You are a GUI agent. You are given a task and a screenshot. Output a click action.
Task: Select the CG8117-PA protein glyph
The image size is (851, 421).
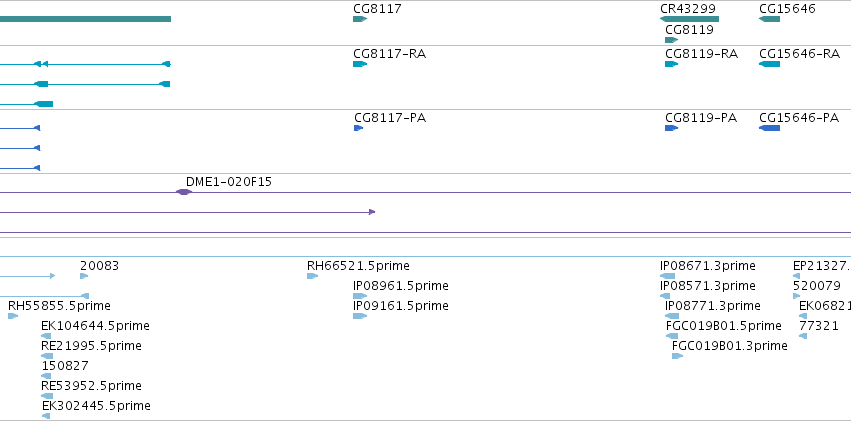(x=358, y=128)
